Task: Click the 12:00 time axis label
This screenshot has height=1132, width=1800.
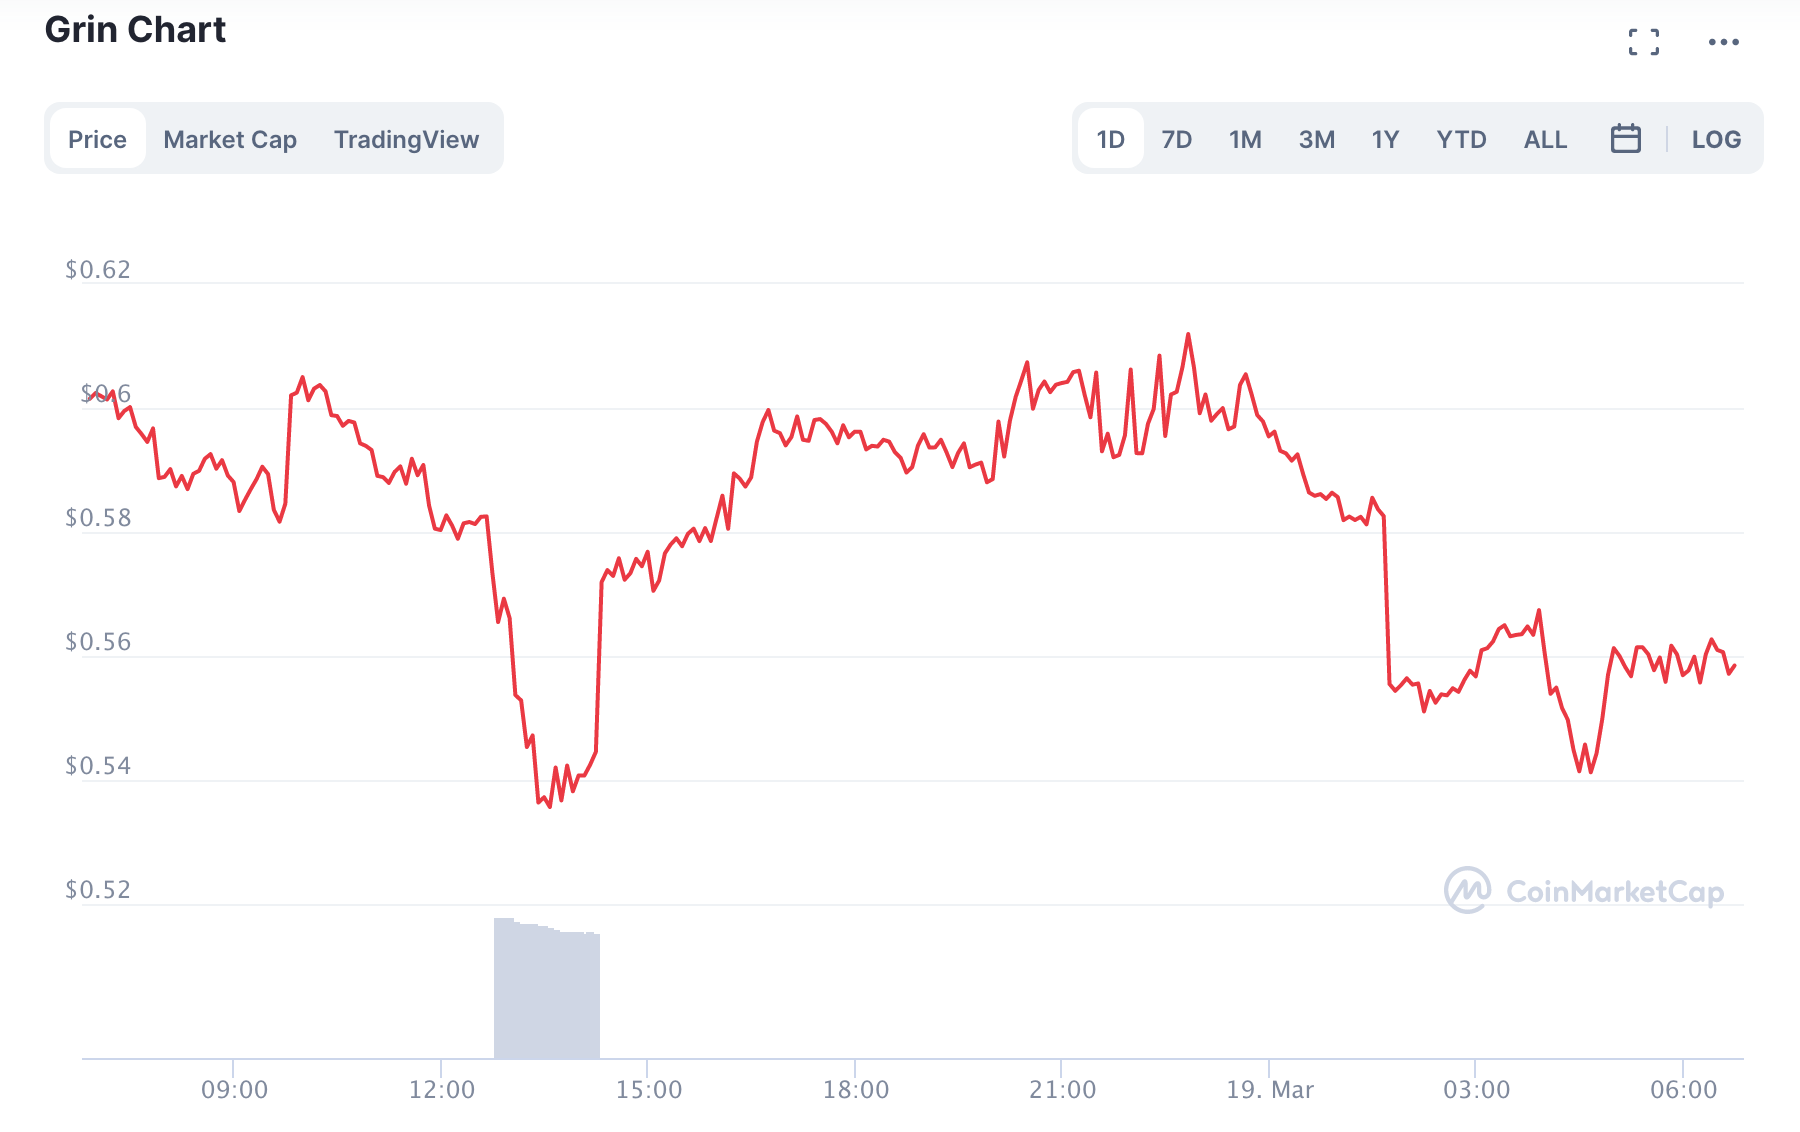Action: coord(441,1089)
